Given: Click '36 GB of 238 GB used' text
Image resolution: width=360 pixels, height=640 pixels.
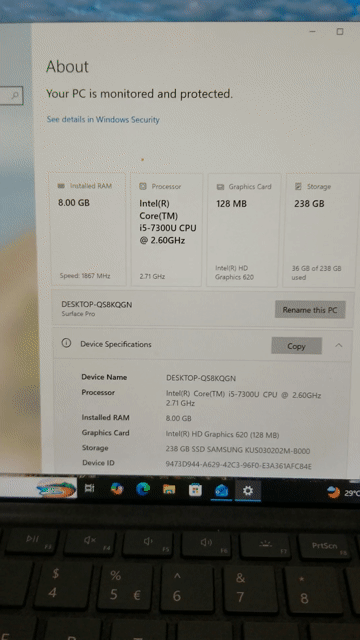Looking at the screenshot, I should point(316,273).
